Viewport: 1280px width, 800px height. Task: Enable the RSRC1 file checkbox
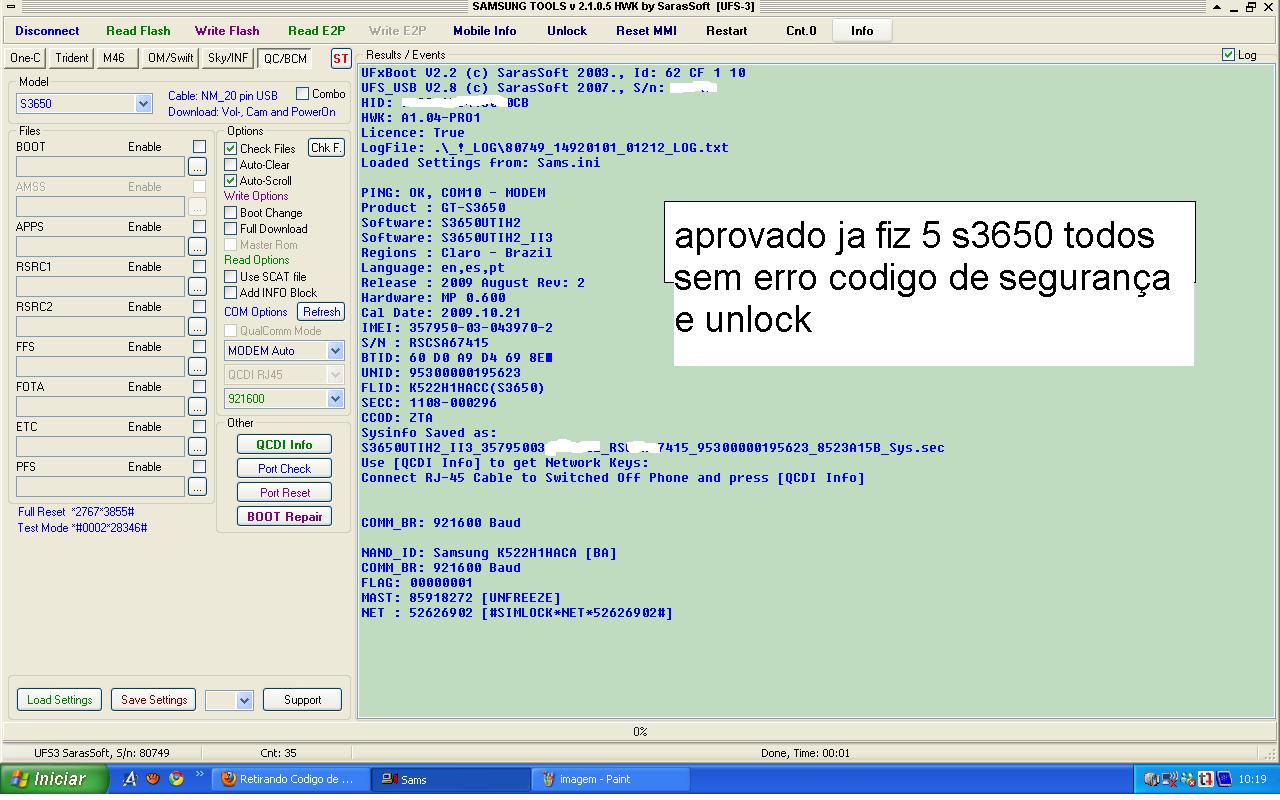[199, 266]
